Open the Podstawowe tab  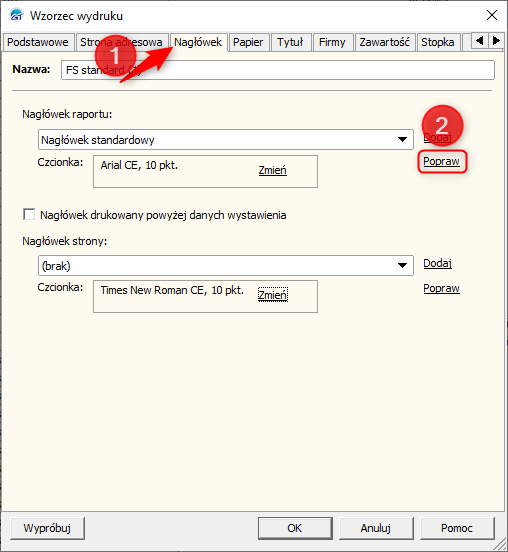tap(38, 42)
